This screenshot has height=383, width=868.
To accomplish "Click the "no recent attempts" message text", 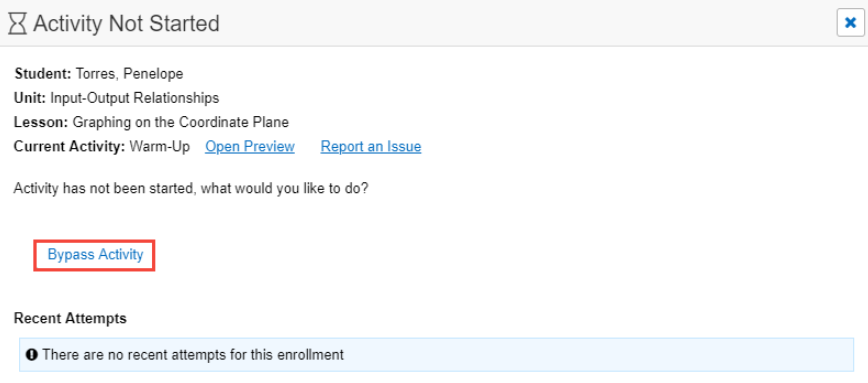I will click(193, 354).
